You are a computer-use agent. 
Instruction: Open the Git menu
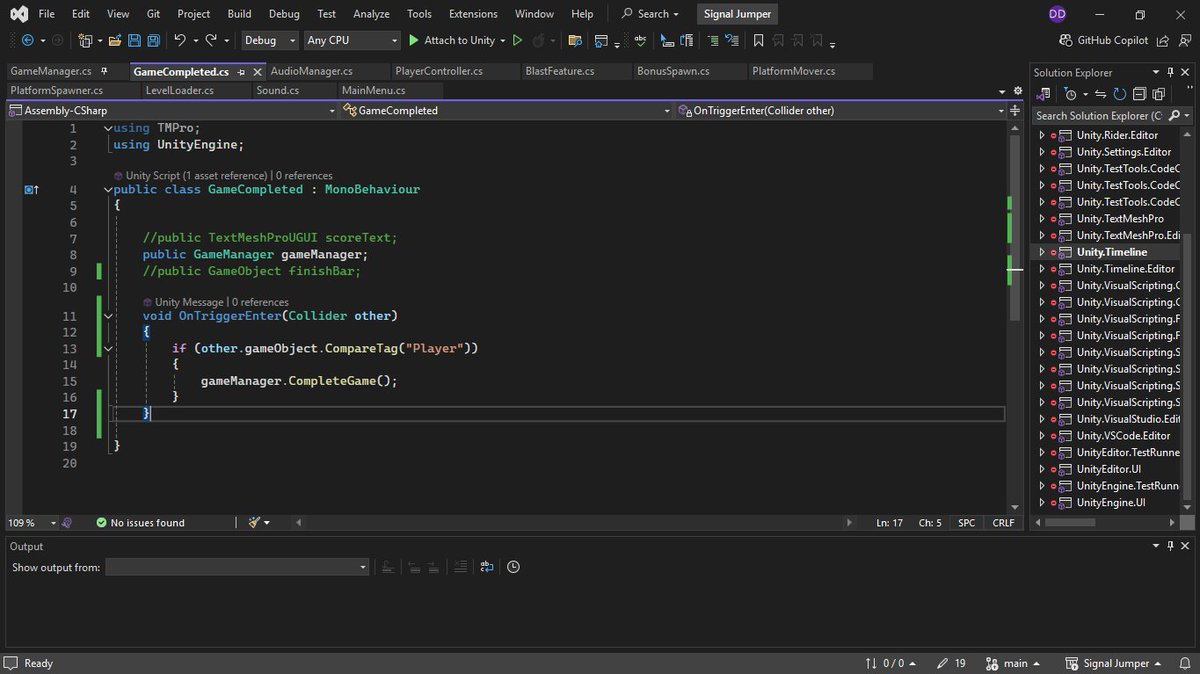[x=153, y=14]
